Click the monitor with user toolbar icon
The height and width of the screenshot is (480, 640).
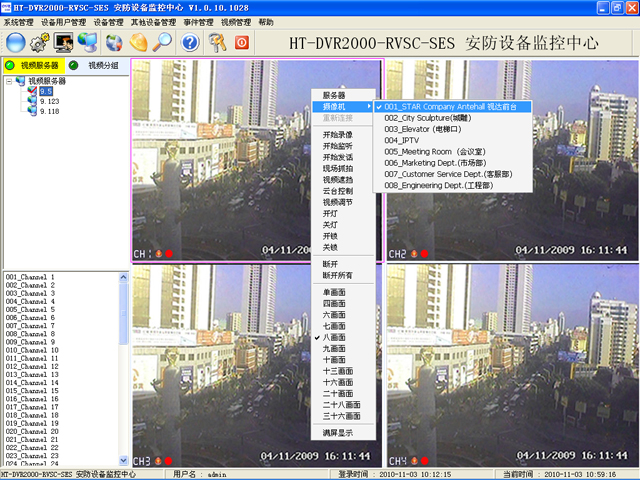click(64, 42)
